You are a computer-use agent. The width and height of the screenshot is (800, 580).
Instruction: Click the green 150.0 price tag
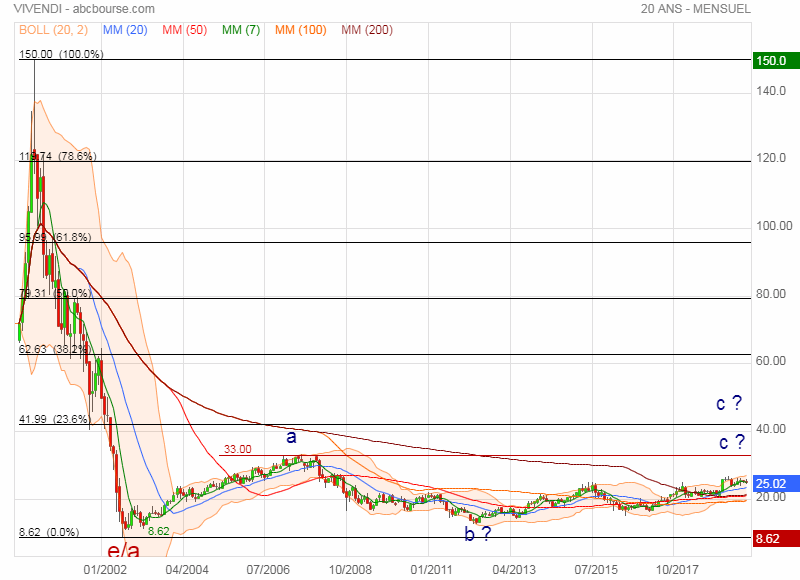pyautogui.click(x=776, y=61)
